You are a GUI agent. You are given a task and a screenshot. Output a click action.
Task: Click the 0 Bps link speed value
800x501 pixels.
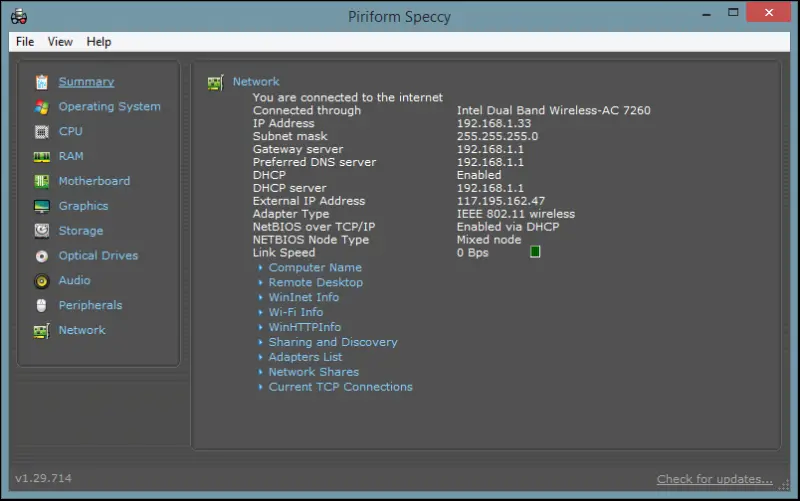click(x=472, y=253)
